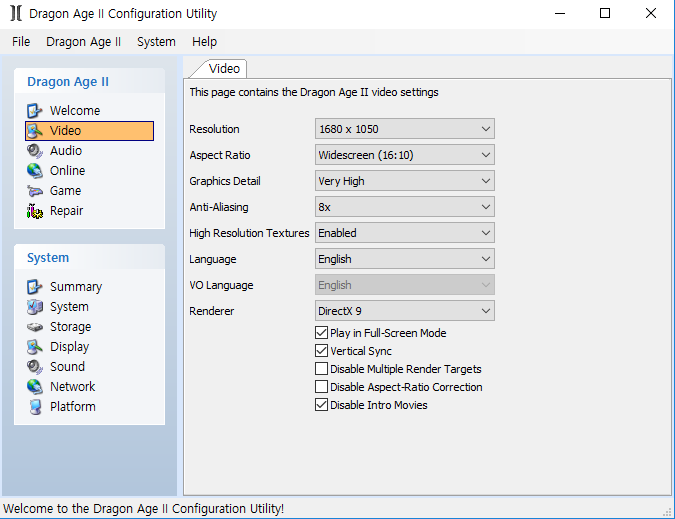Open the Dragon Age II menu

(84, 42)
